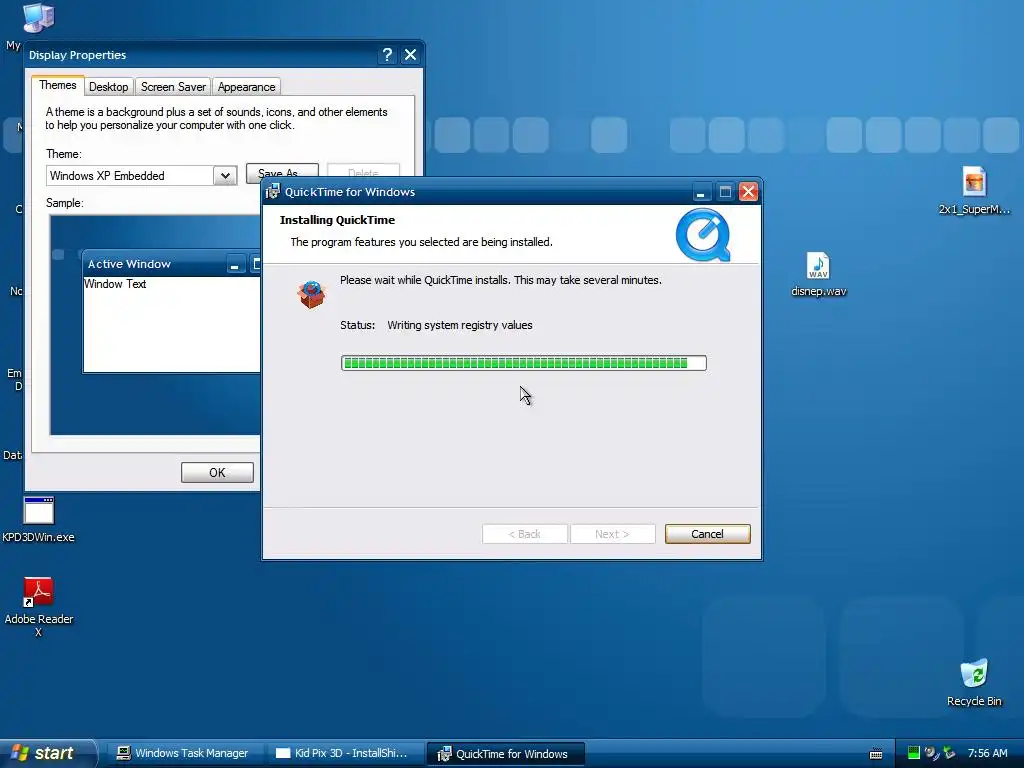Open the Screen Saver tab
The height and width of the screenshot is (768, 1024).
pos(173,87)
